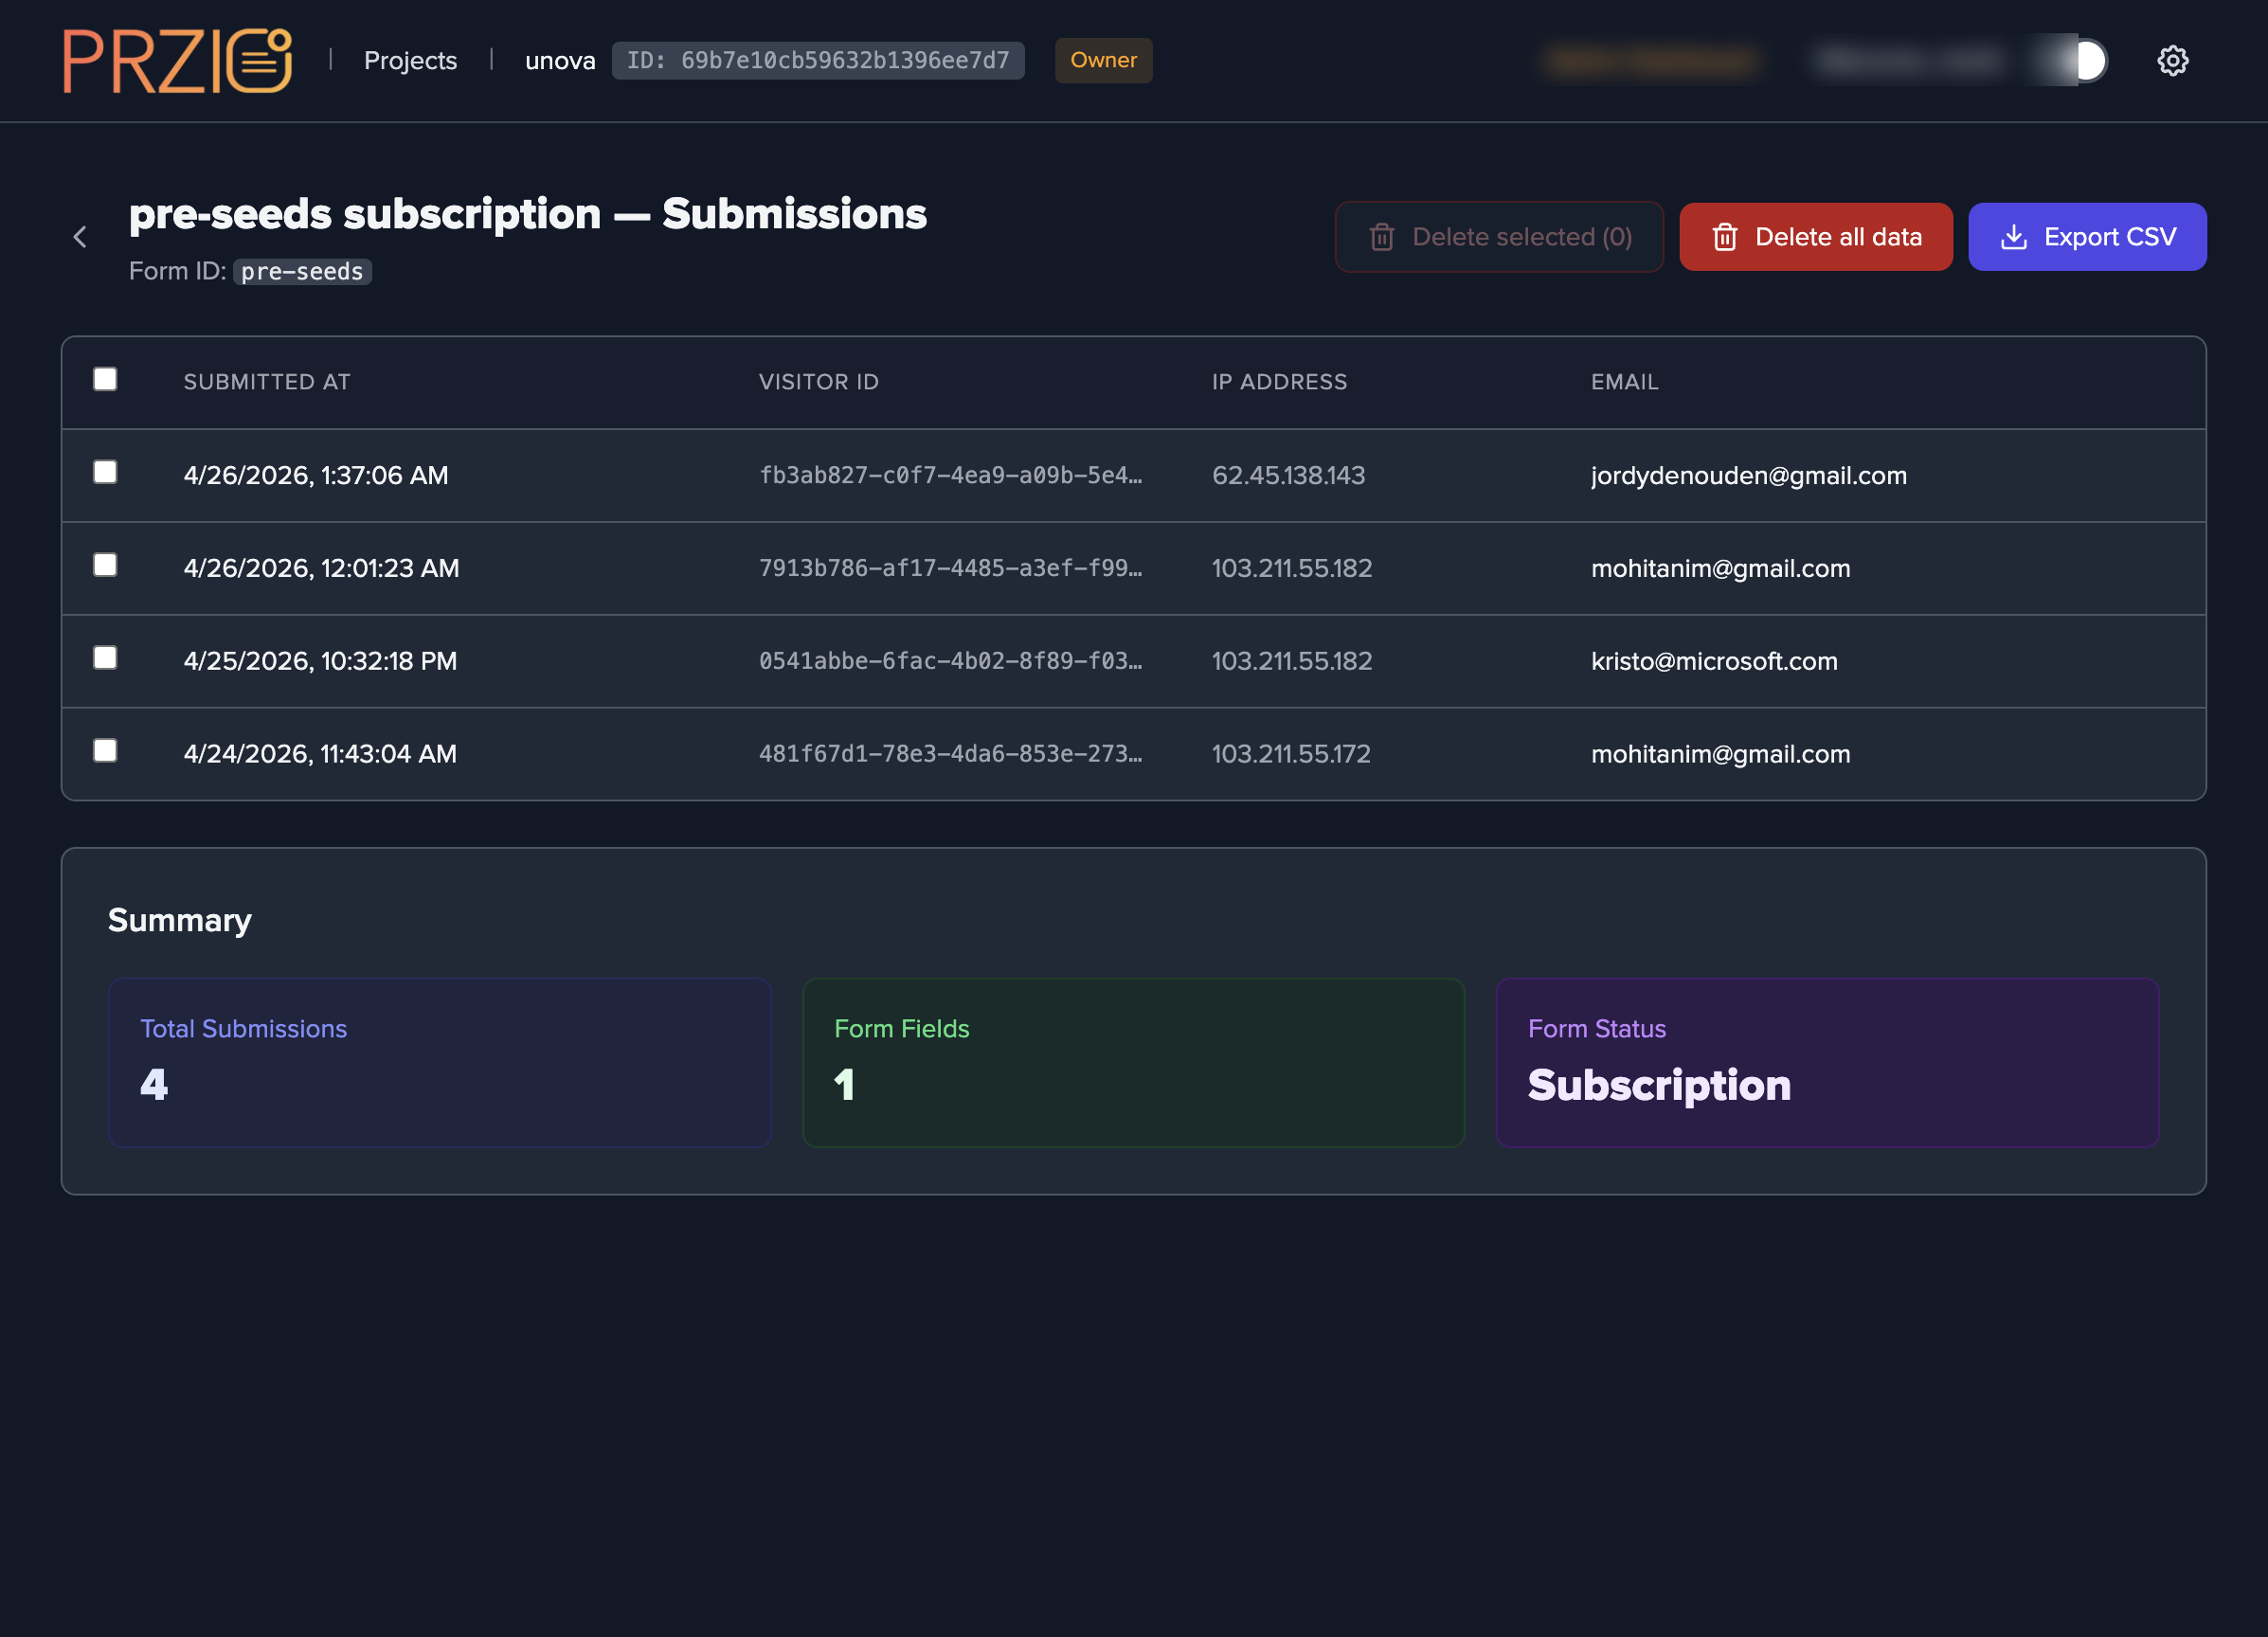Open the settings gear icon
The width and height of the screenshot is (2268, 1637).
(x=2172, y=61)
